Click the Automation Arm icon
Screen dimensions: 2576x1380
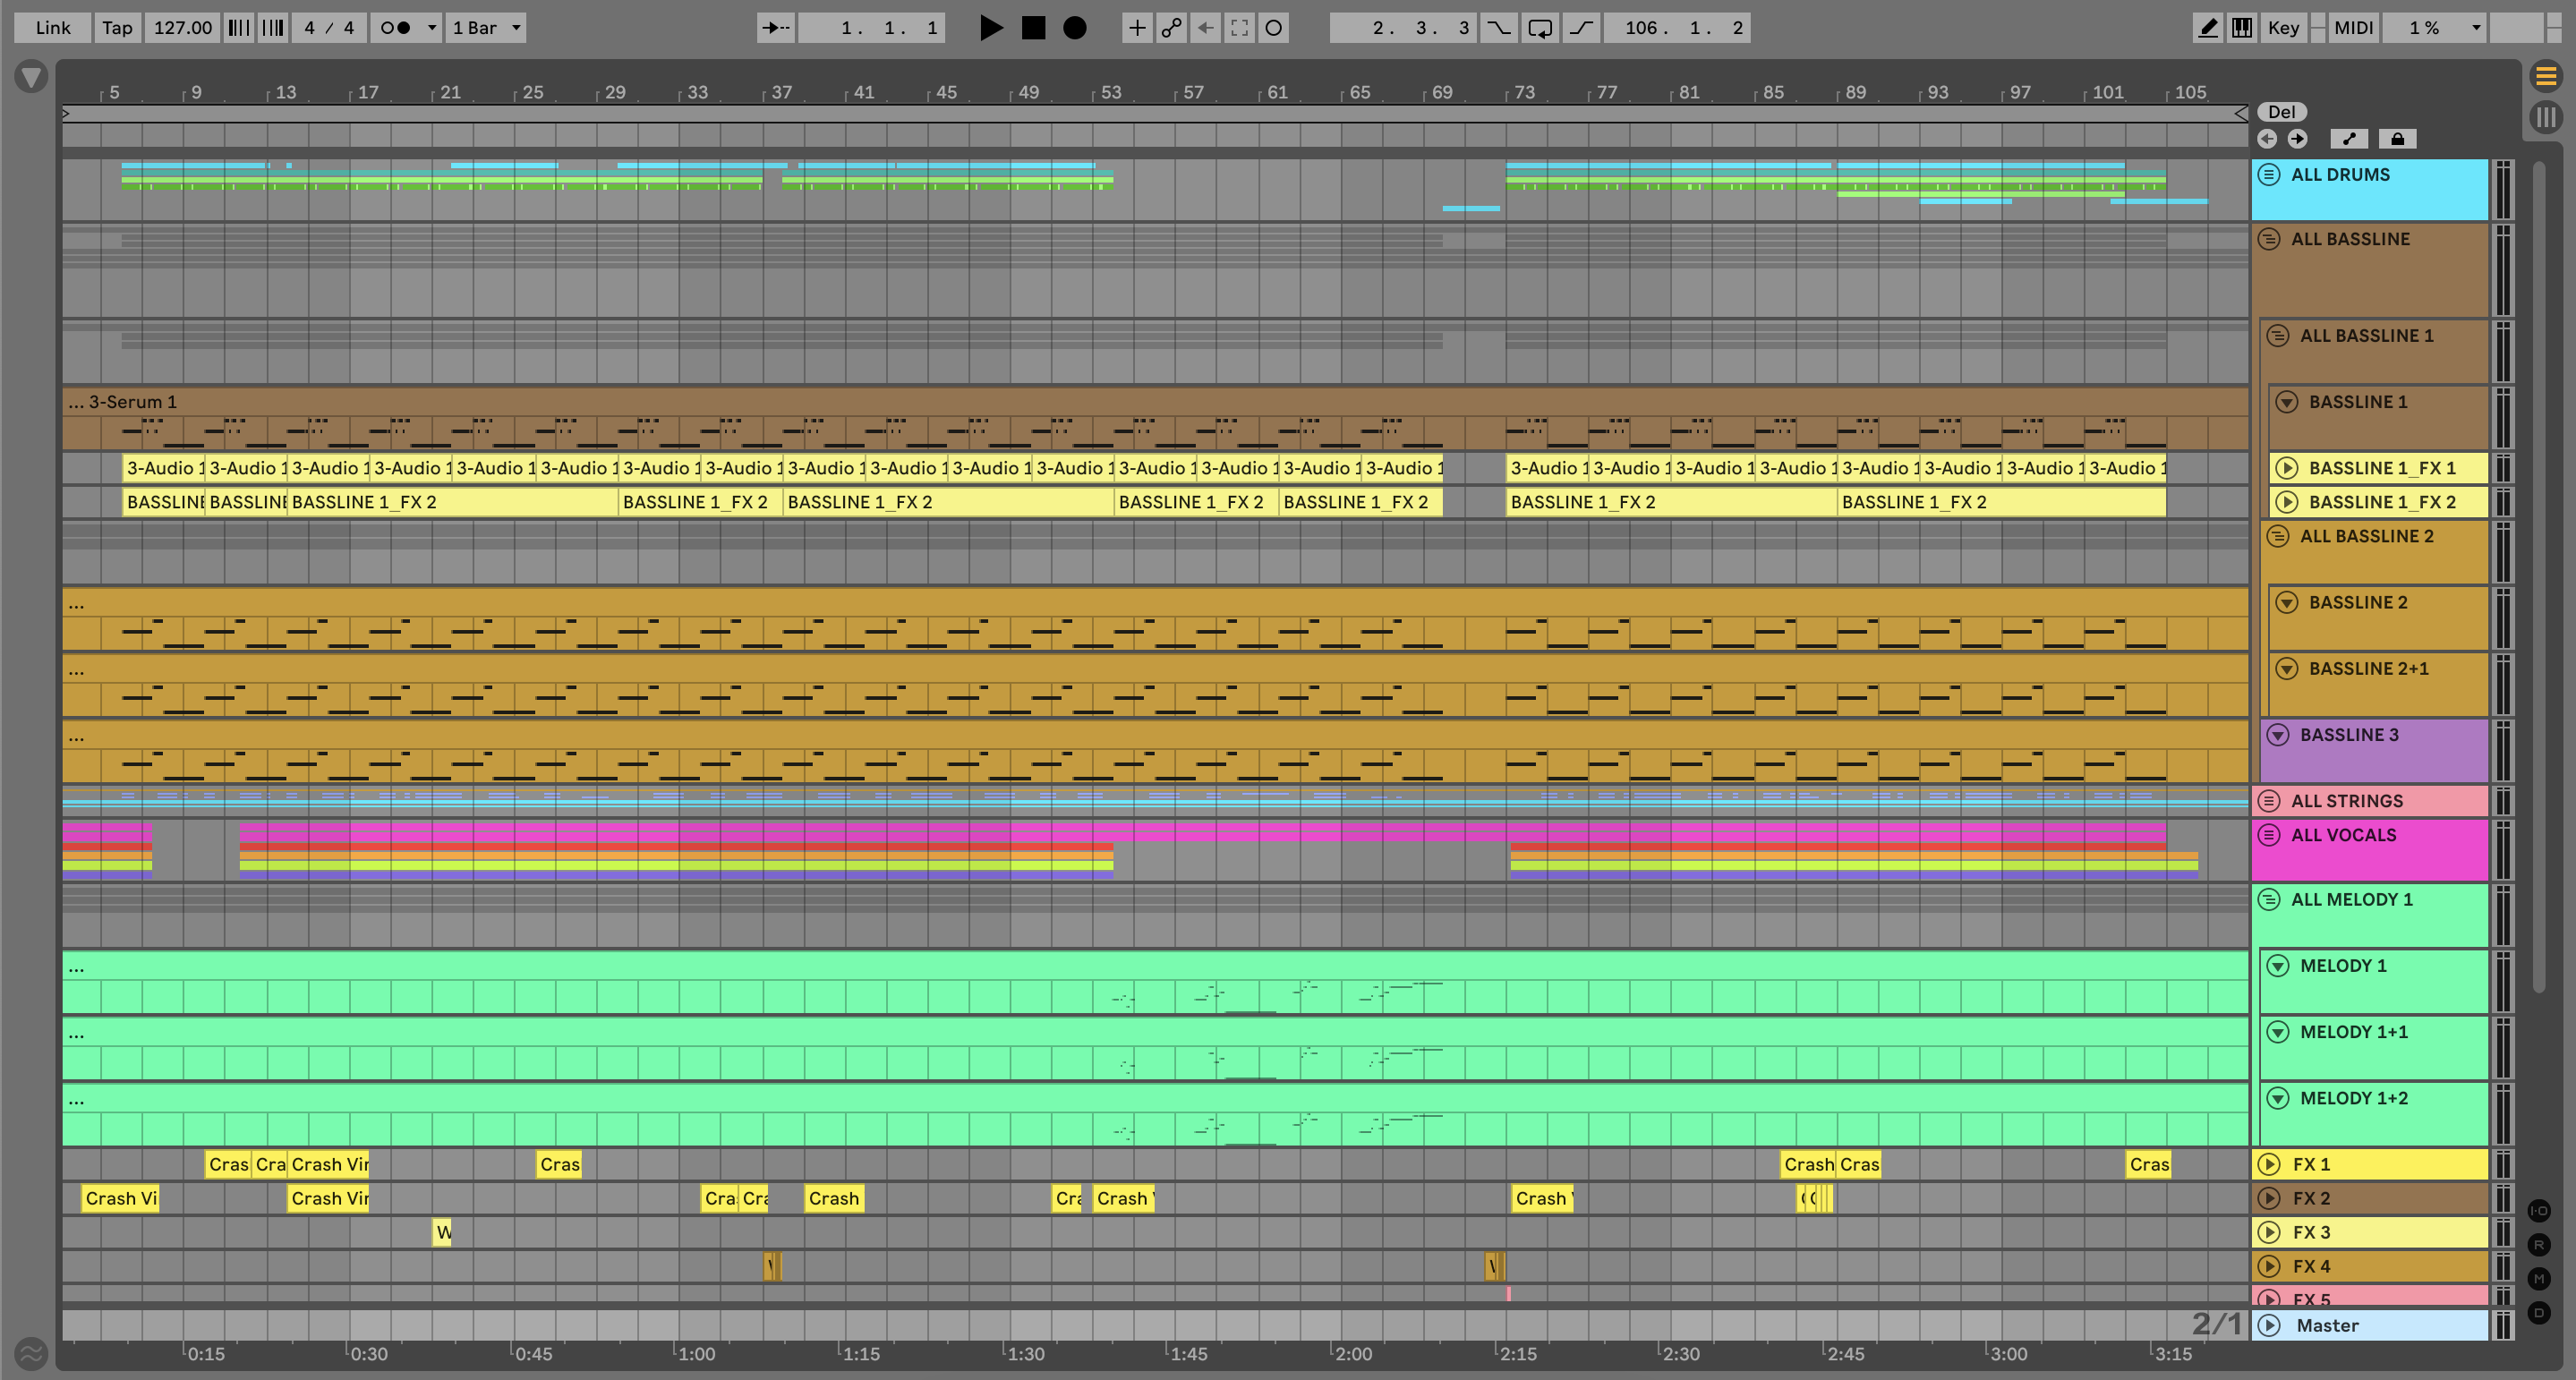(x=1171, y=28)
